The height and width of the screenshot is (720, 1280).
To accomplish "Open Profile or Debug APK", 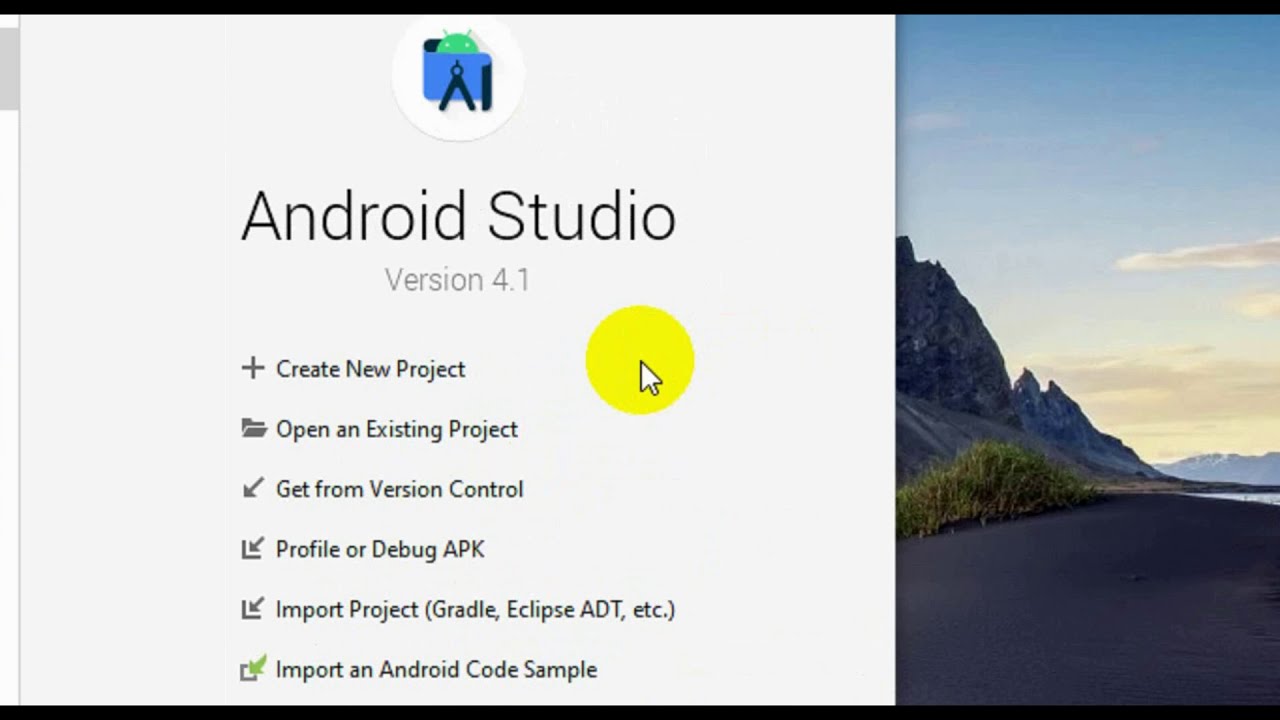I will [x=380, y=549].
